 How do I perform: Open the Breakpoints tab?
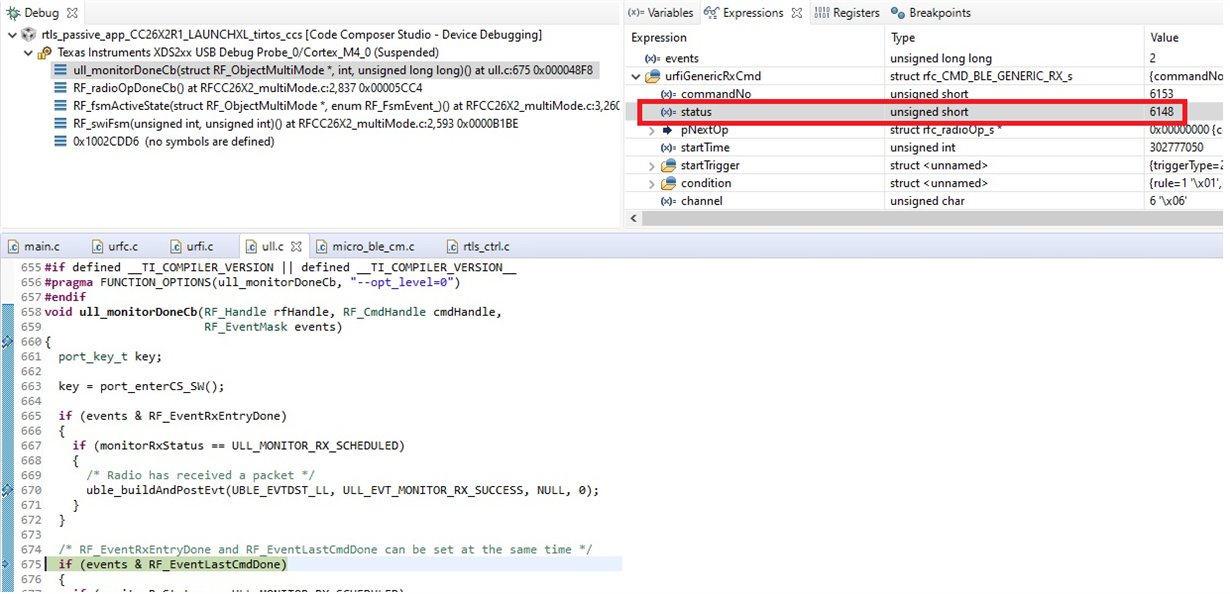(930, 13)
